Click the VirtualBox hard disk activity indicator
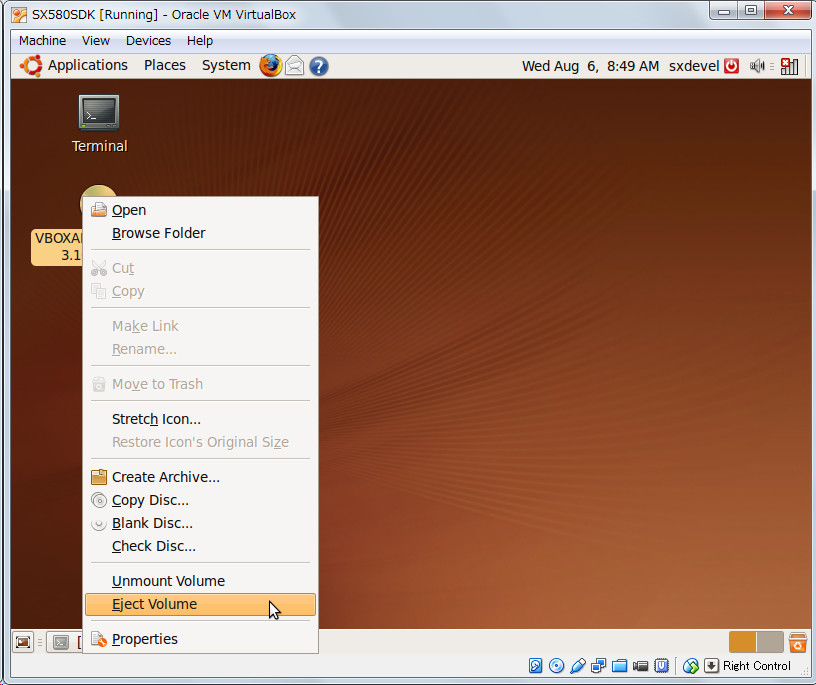Viewport: 816px width, 685px height. point(536,666)
